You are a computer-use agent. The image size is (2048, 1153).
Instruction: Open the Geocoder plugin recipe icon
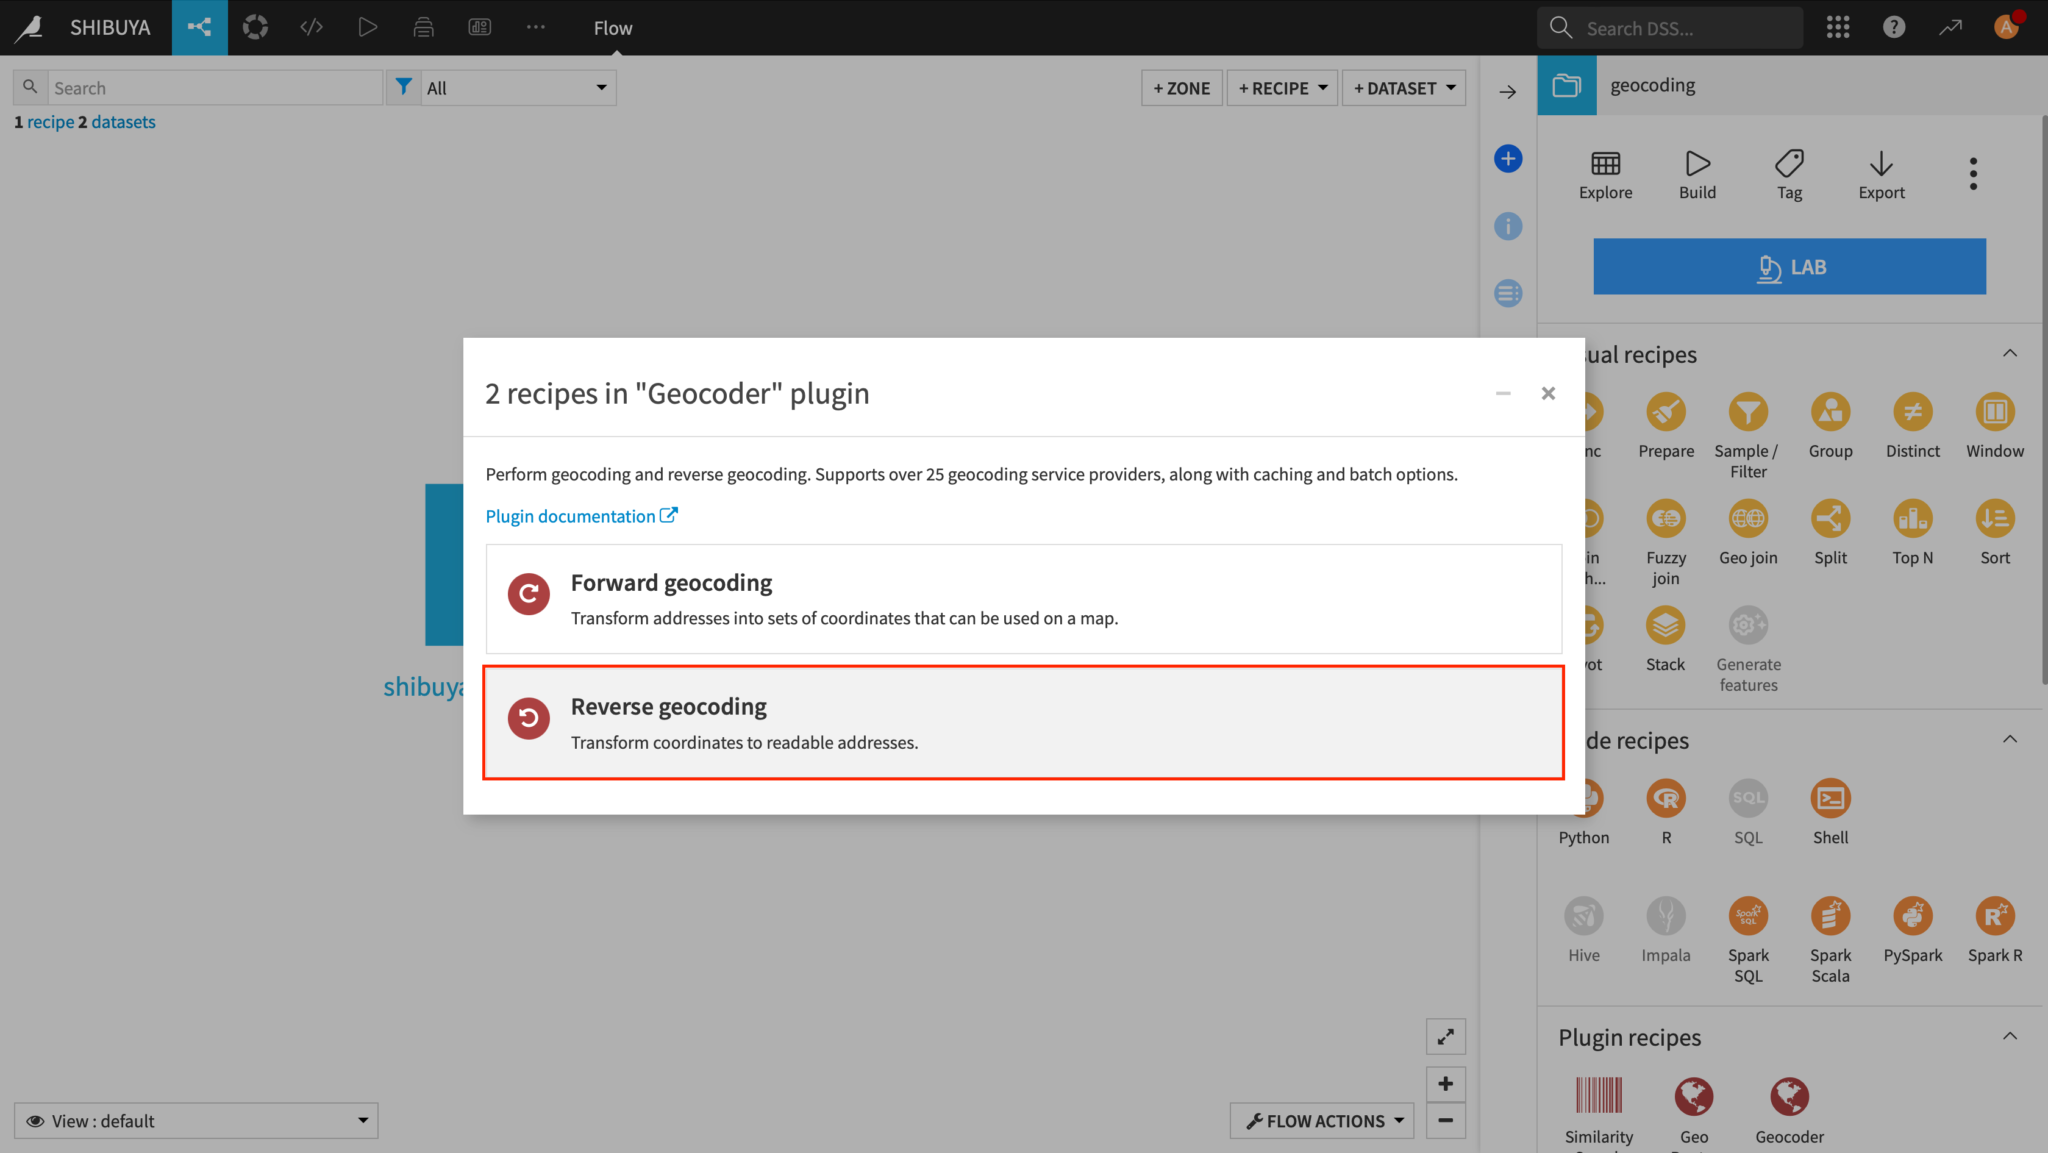pyautogui.click(x=1788, y=1097)
